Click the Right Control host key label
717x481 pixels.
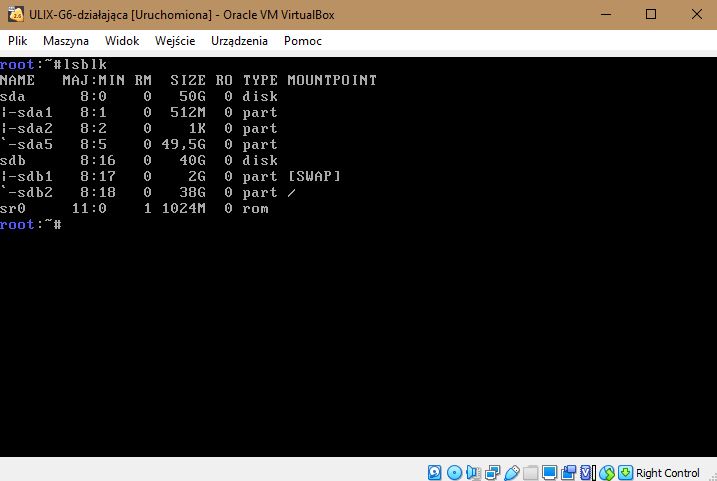coord(668,473)
